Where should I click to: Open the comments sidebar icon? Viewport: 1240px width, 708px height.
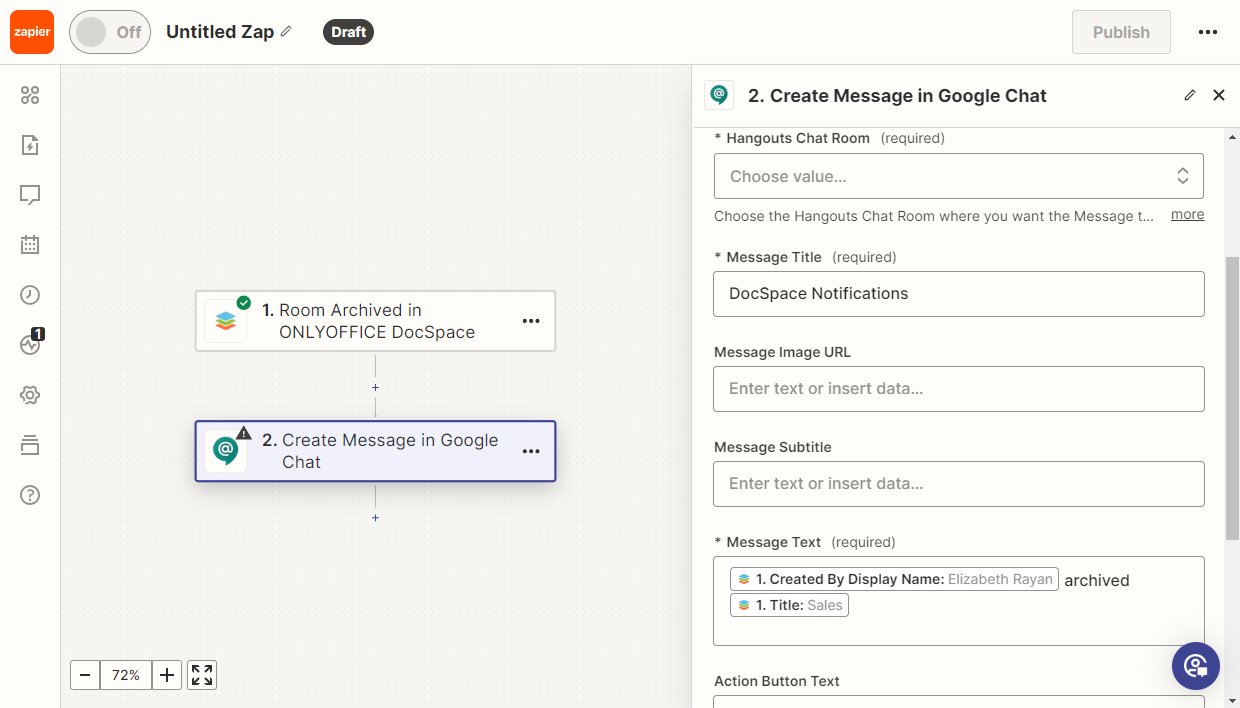coord(30,195)
